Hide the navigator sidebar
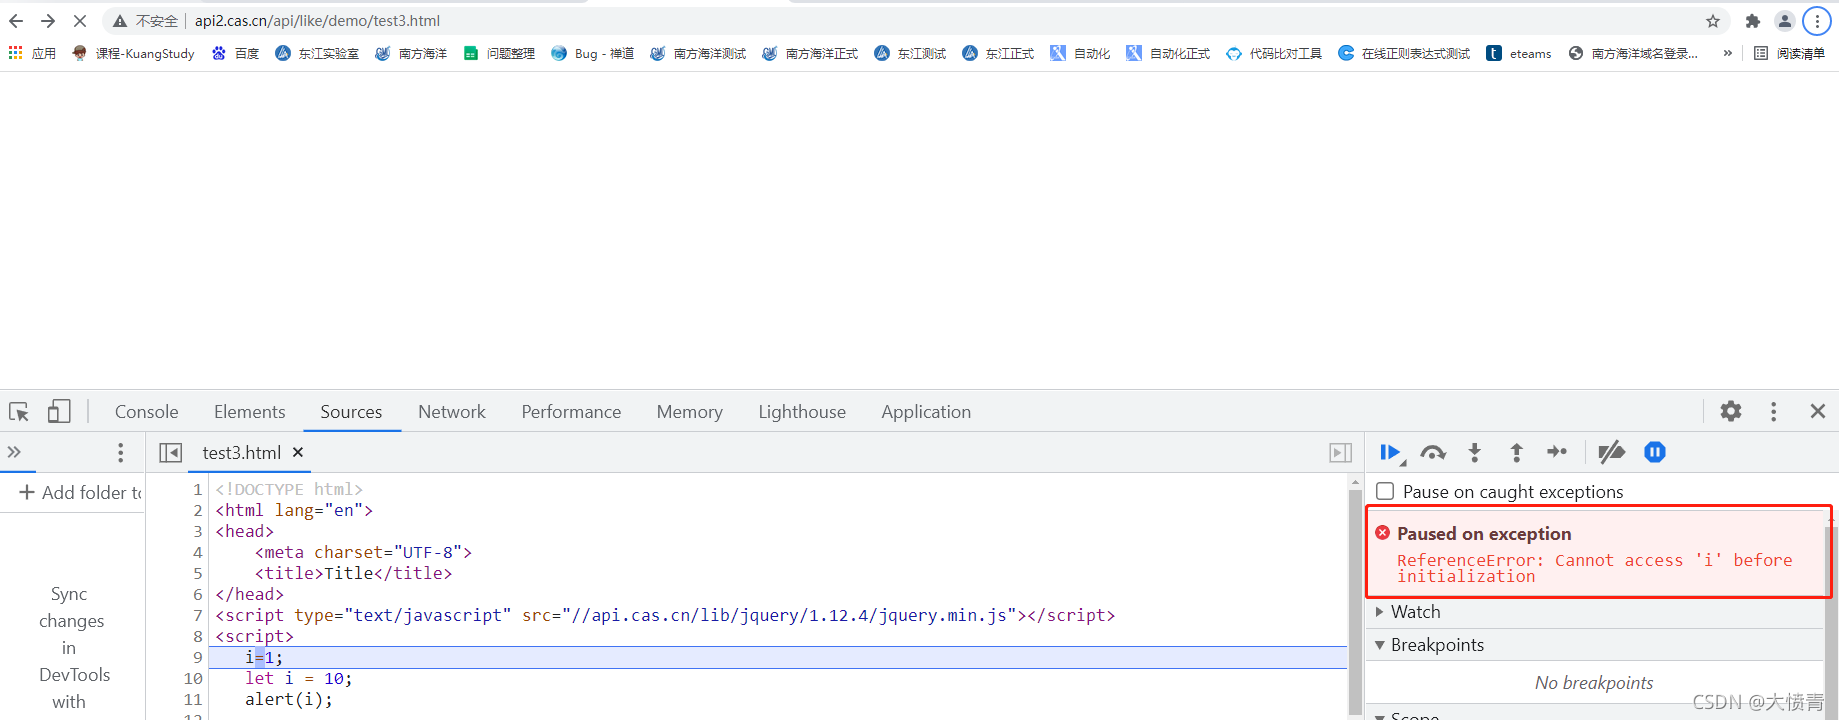This screenshot has width=1839, height=720. click(171, 452)
